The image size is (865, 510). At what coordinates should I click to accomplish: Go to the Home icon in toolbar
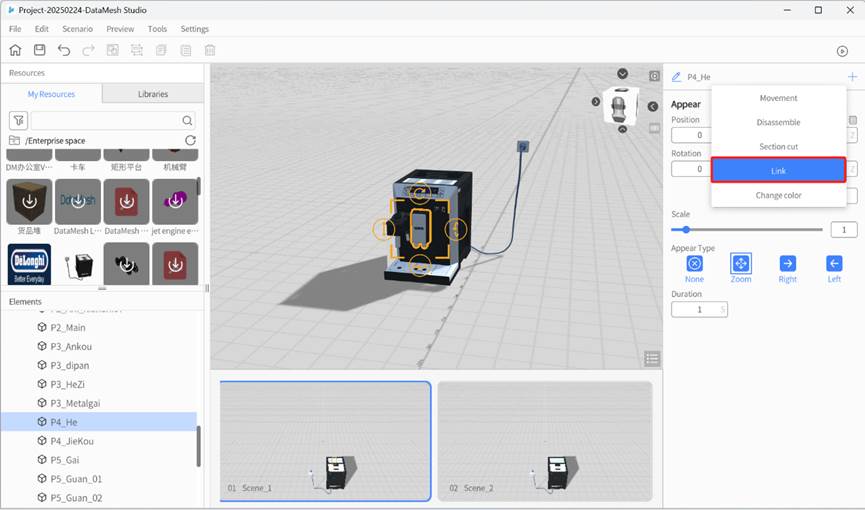tap(15, 50)
